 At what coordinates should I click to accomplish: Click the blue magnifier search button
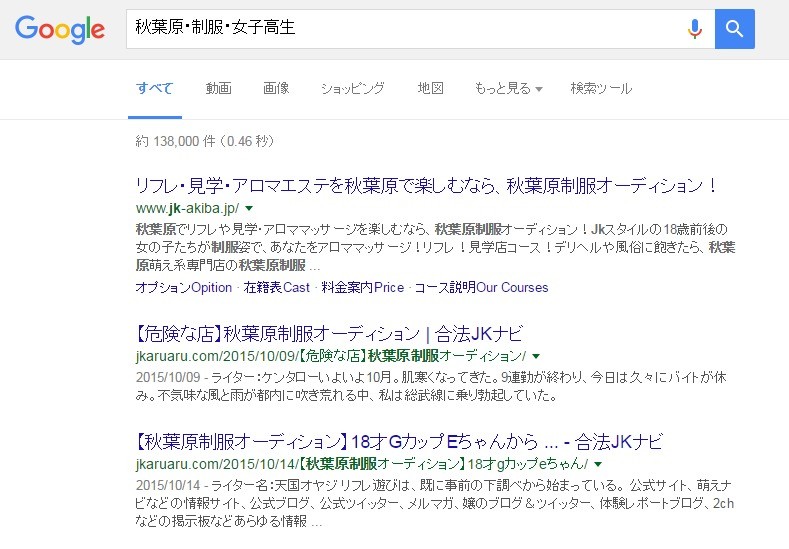tap(735, 29)
